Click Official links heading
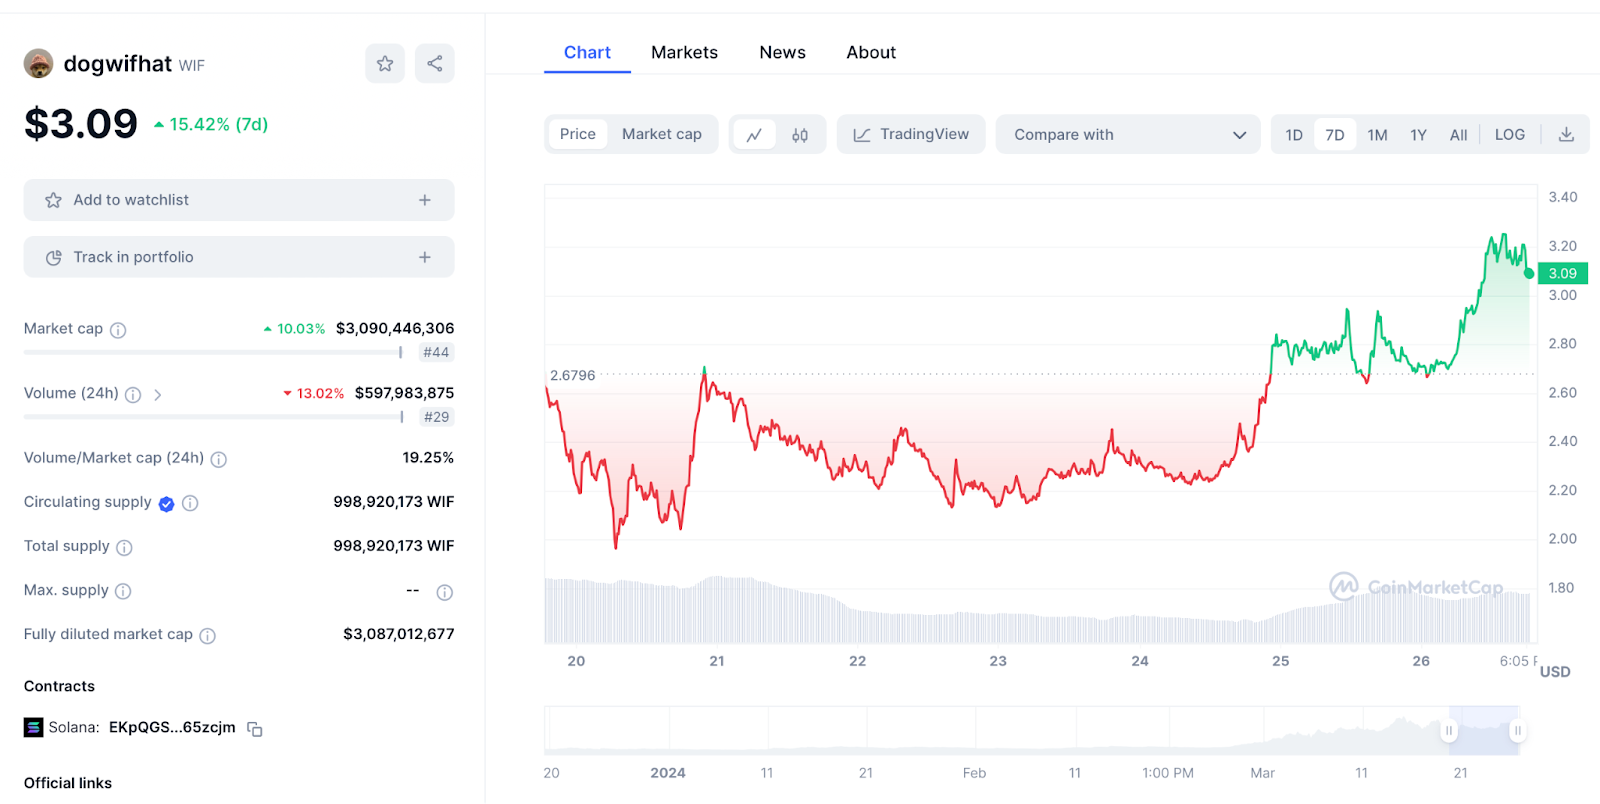 coord(68,783)
